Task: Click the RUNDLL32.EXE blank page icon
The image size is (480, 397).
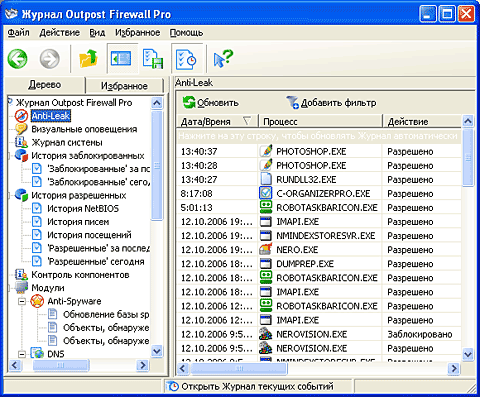Action: tap(266, 179)
